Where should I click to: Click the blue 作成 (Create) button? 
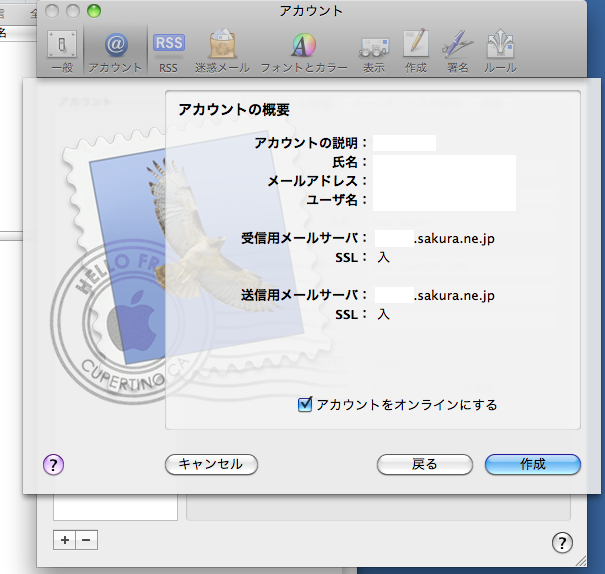[x=532, y=464]
